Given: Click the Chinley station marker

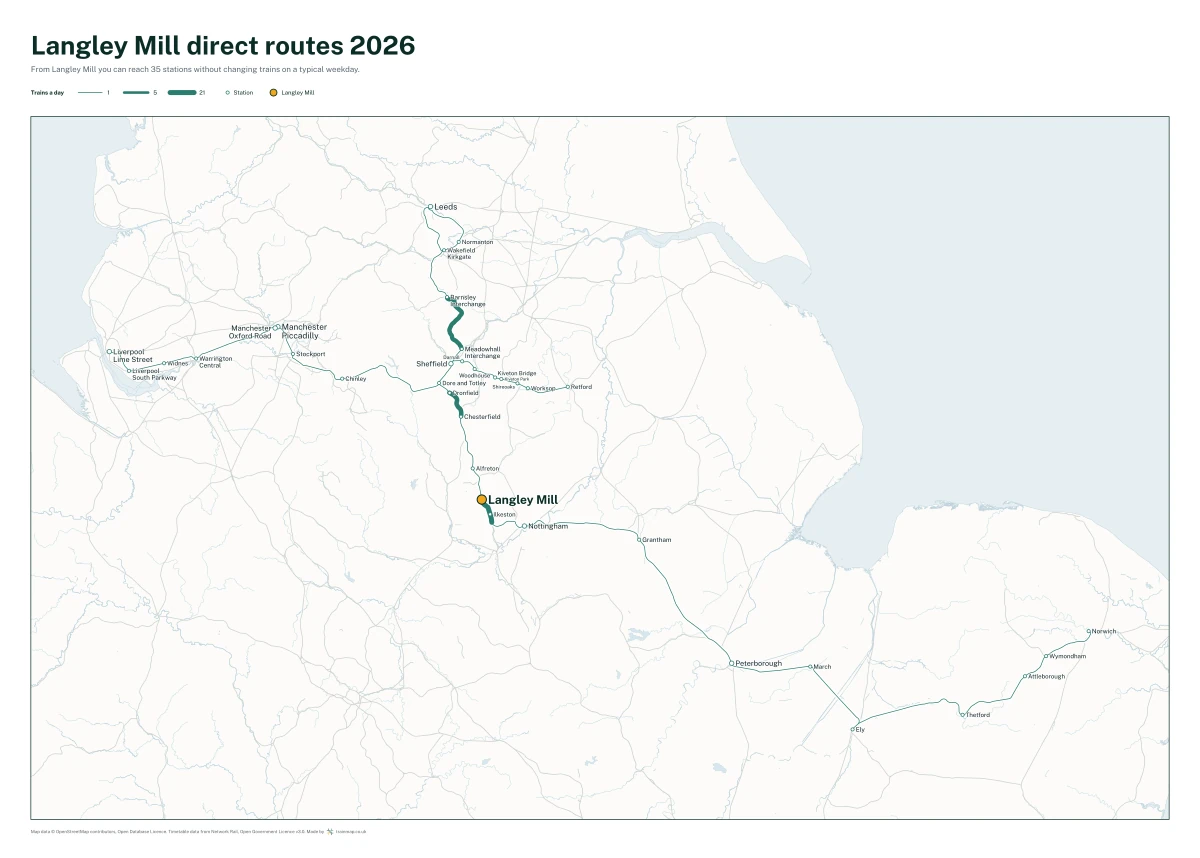Looking at the screenshot, I should click(342, 379).
